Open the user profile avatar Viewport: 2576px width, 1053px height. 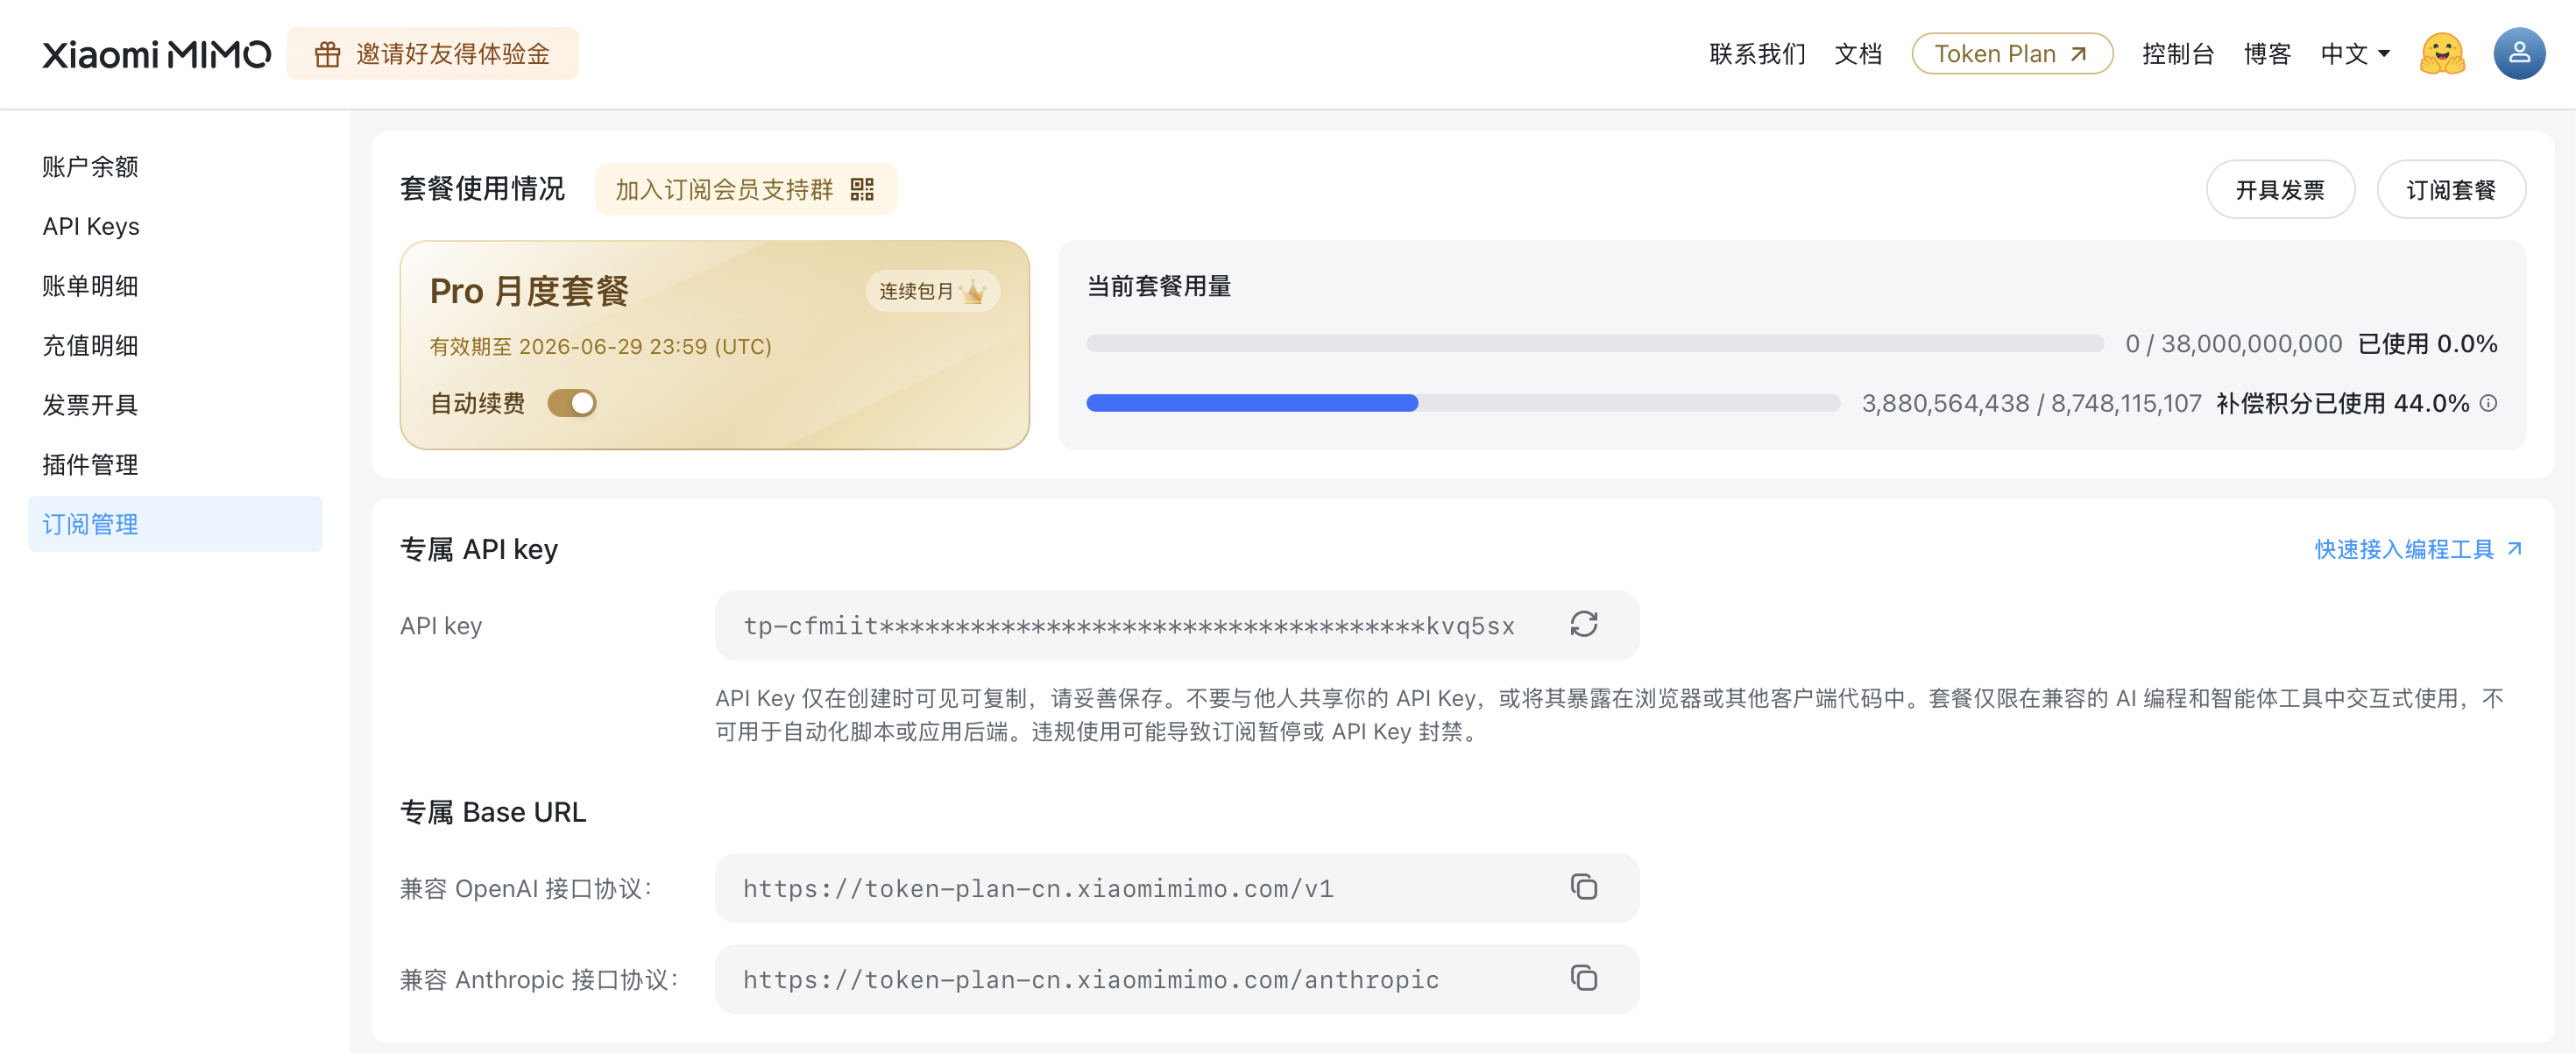[x=2519, y=54]
